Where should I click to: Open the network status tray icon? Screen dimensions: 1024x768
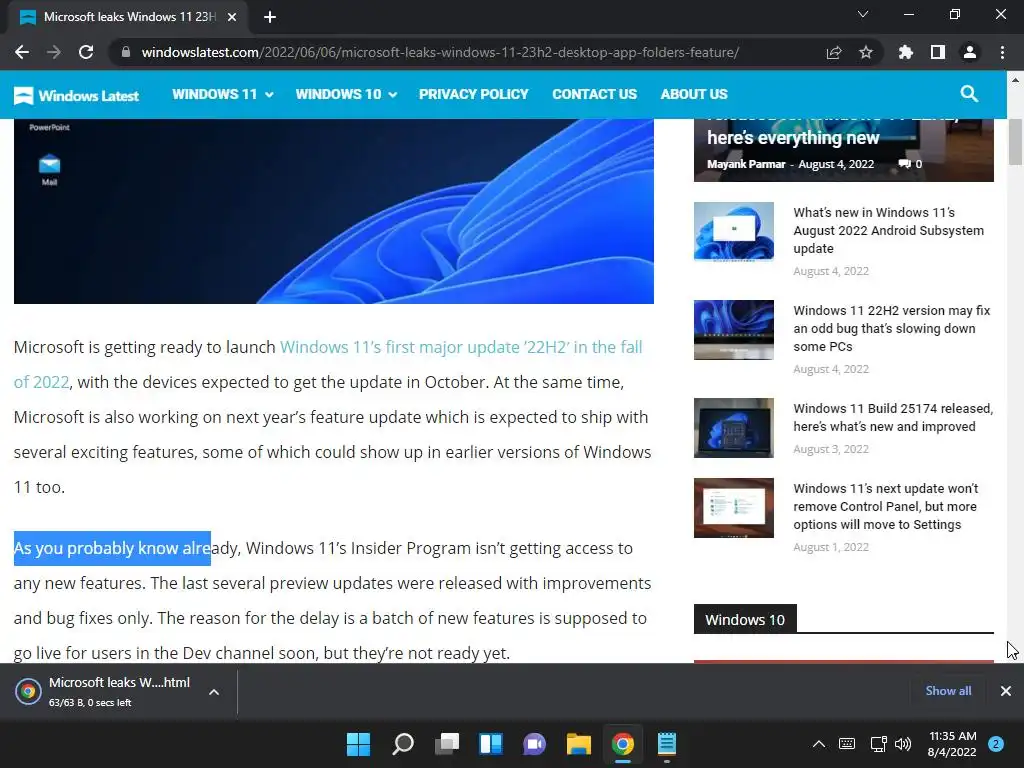[878, 744]
